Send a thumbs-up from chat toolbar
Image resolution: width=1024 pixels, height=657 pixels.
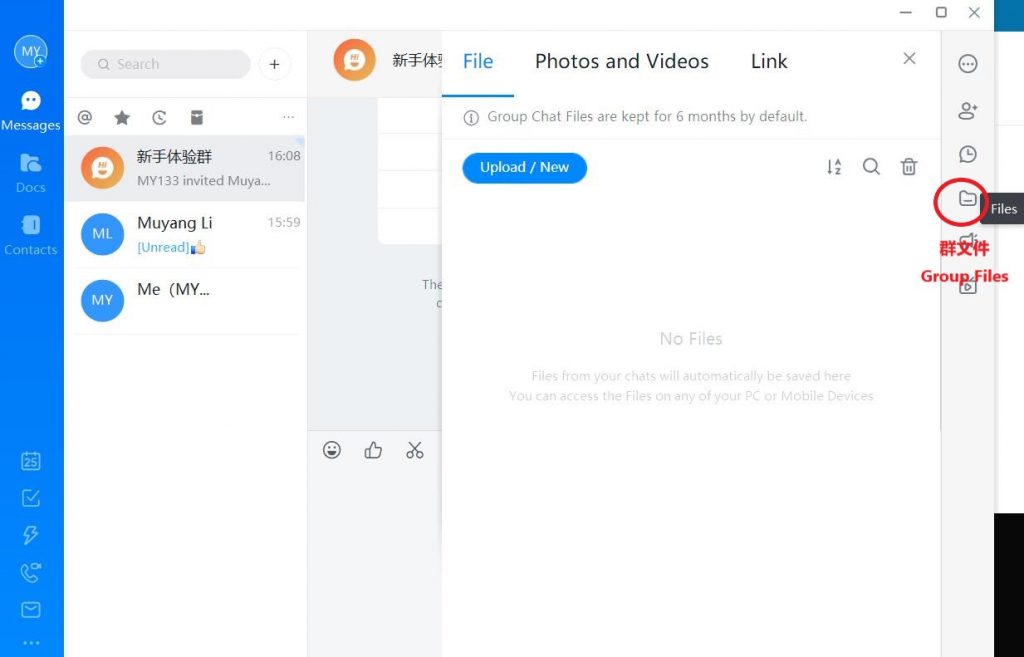[x=373, y=450]
